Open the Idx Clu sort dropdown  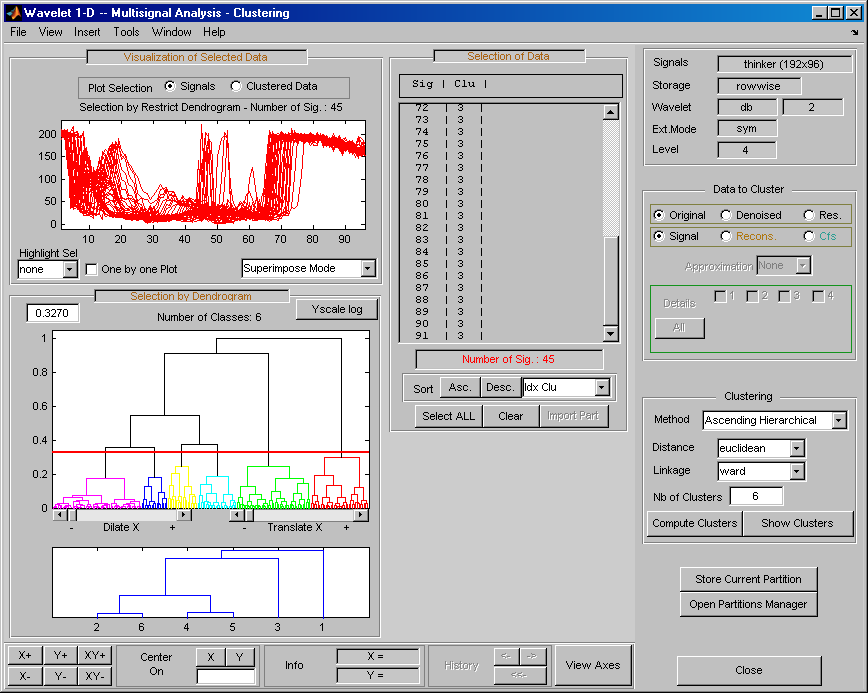601,387
